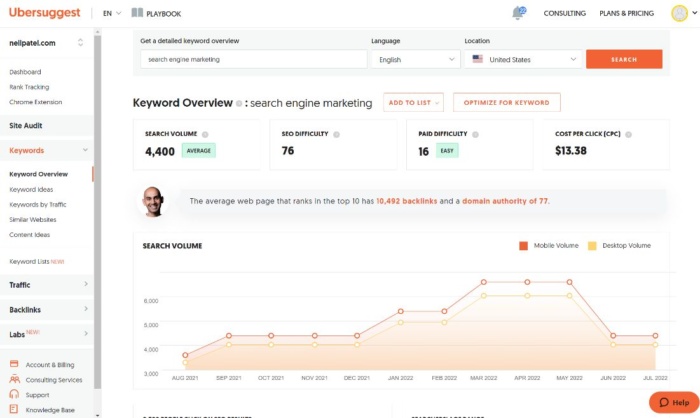Select Content Ideas in the sidebar
Screen dimensions: 700x418
coord(29,235)
